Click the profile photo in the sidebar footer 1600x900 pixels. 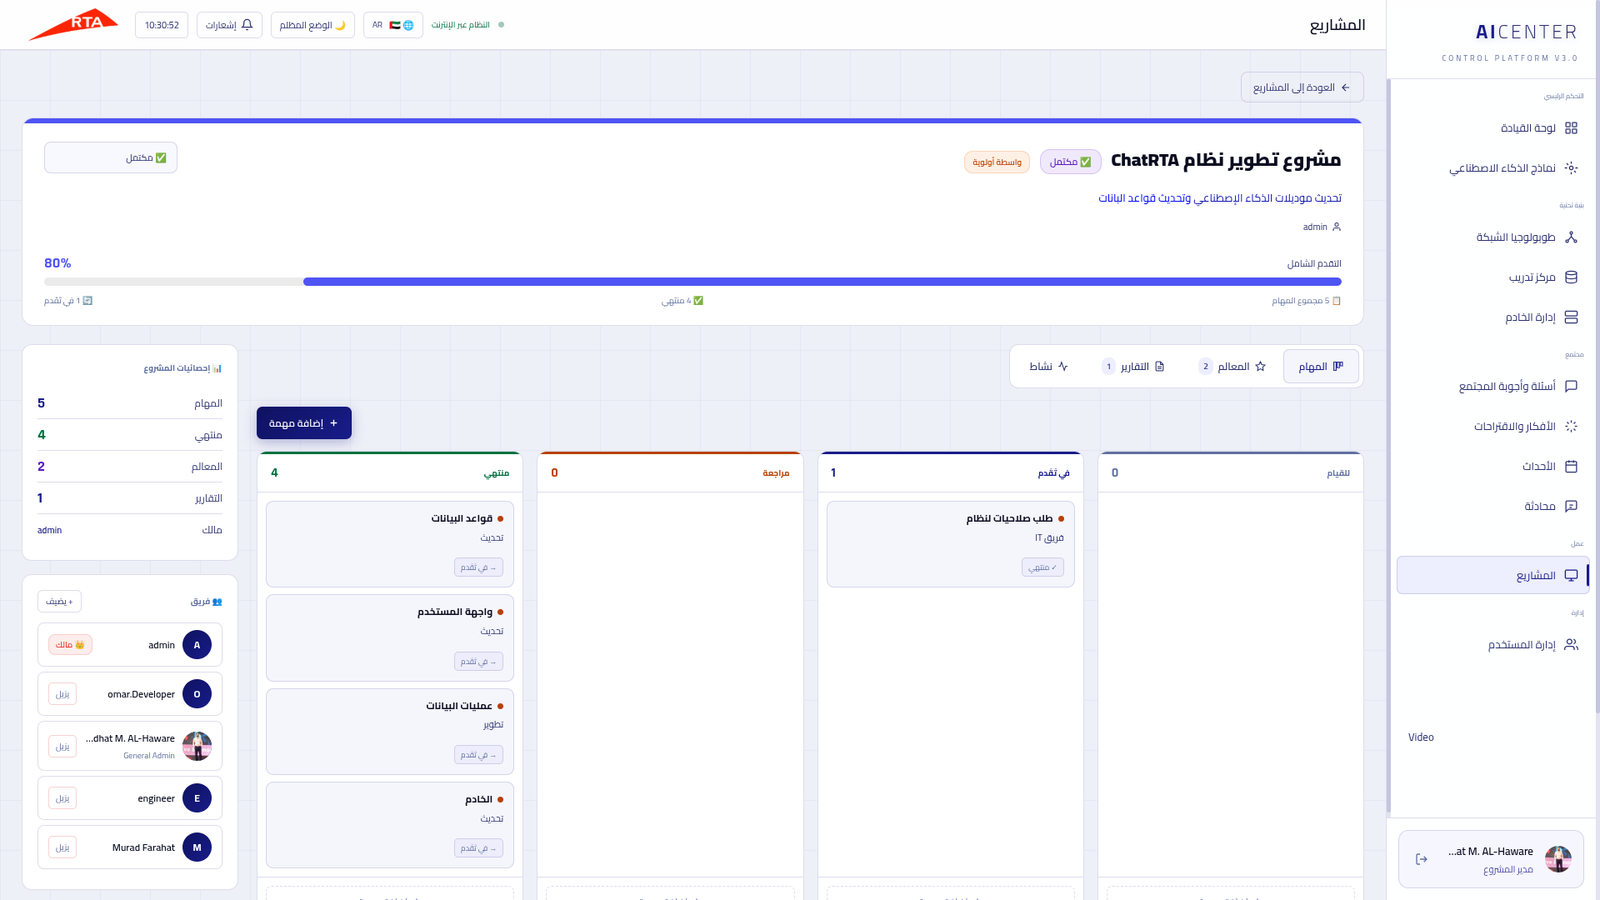(x=1558, y=859)
